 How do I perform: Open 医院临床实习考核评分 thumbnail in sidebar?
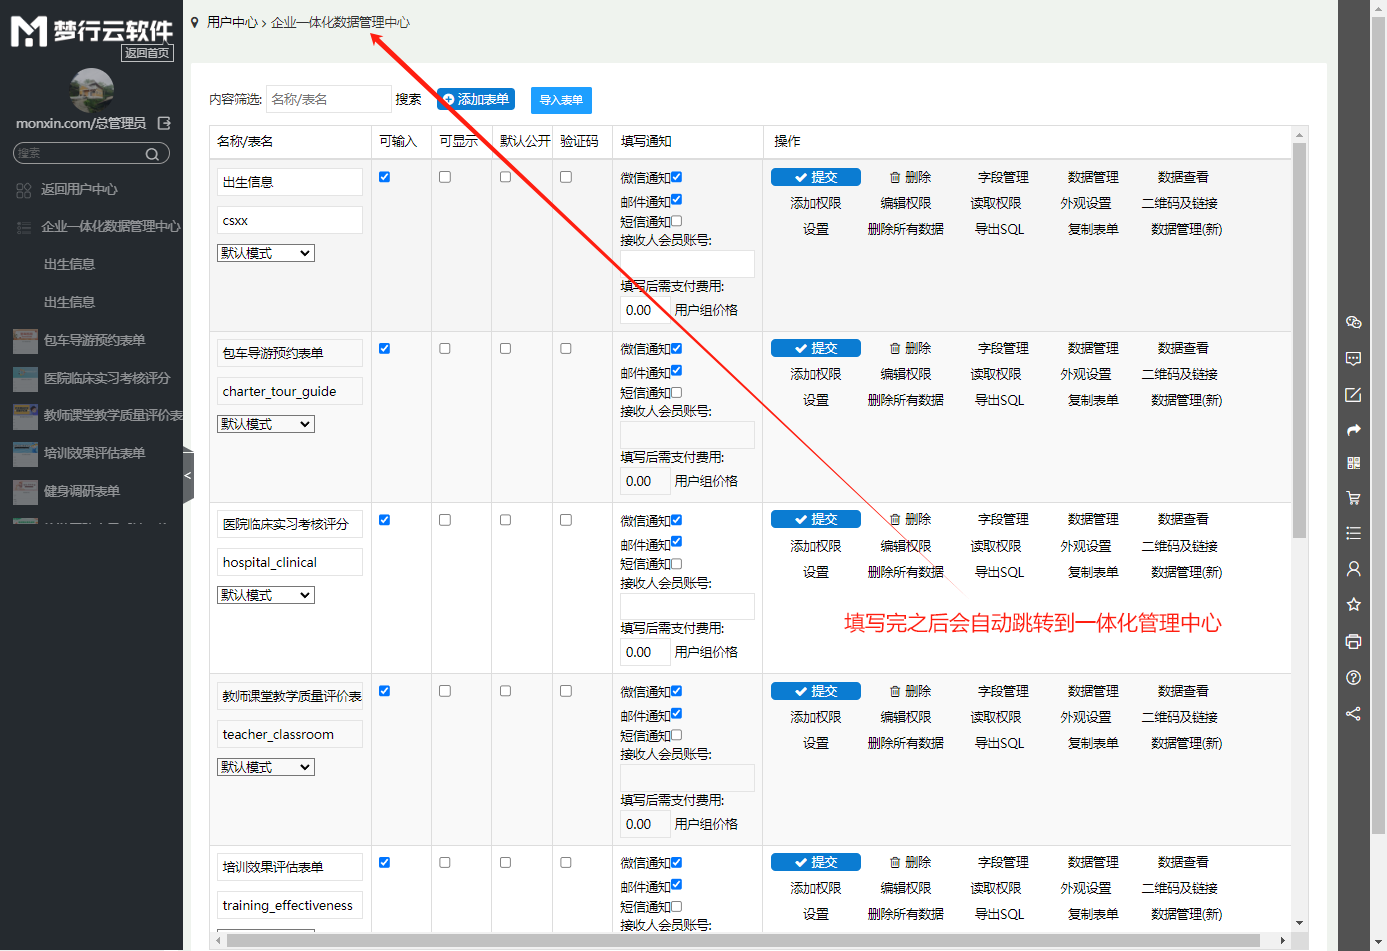(25, 379)
